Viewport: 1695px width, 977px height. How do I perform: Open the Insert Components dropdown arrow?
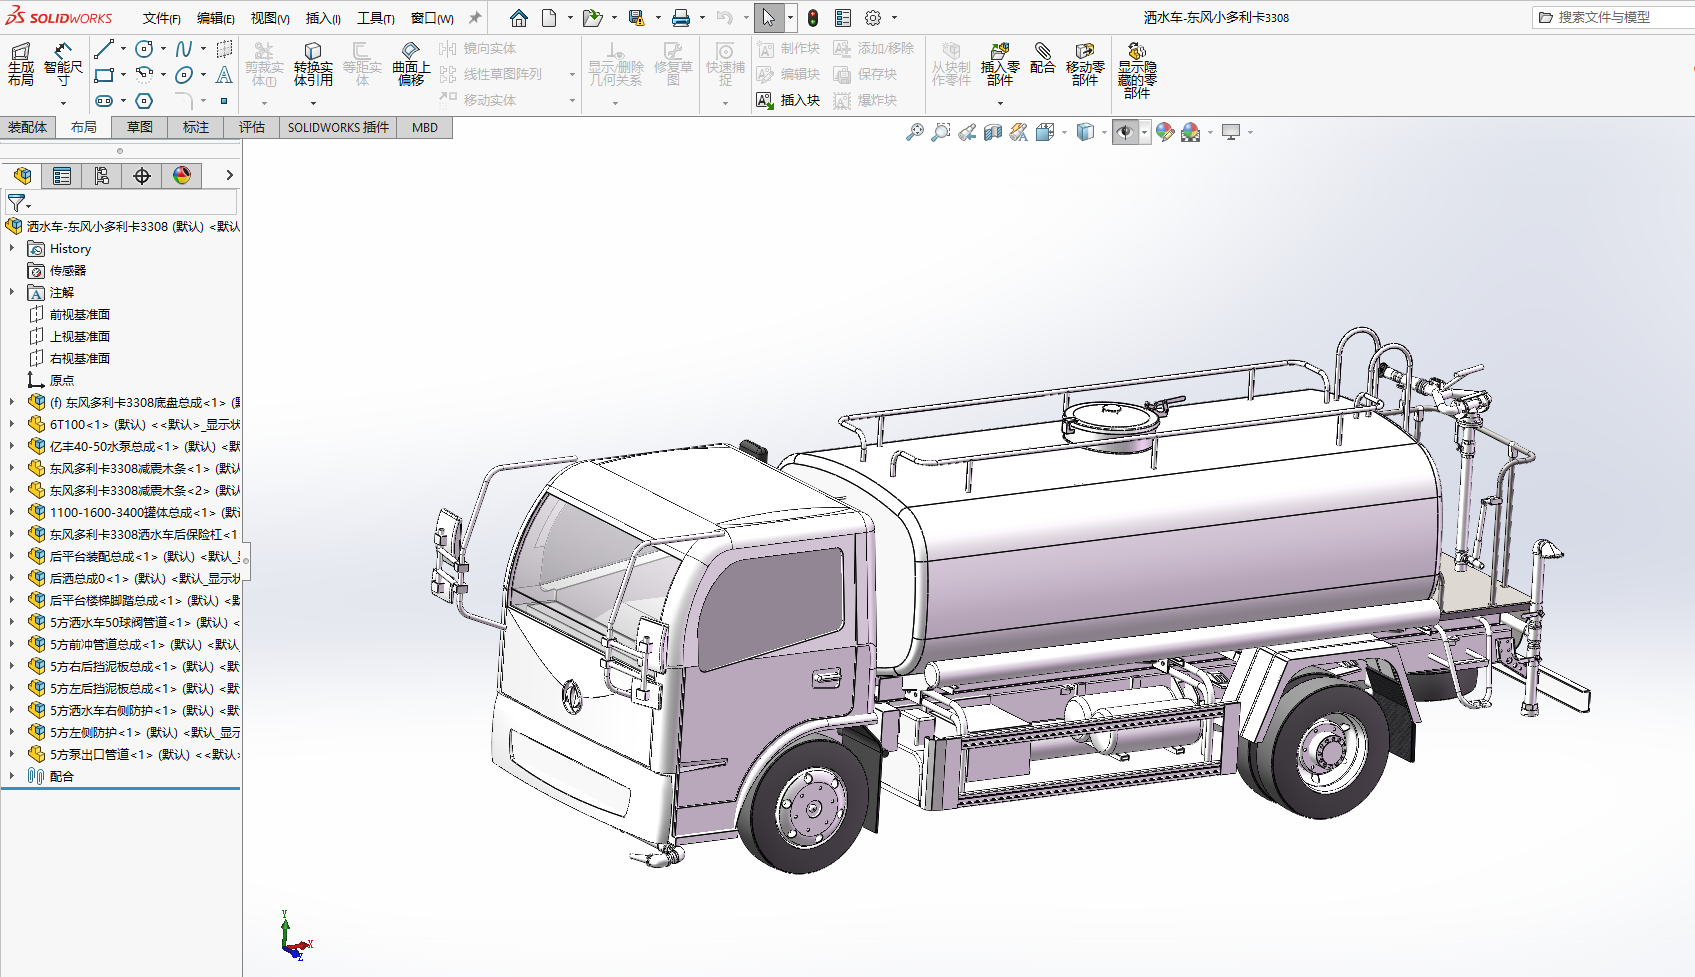tap(1000, 103)
